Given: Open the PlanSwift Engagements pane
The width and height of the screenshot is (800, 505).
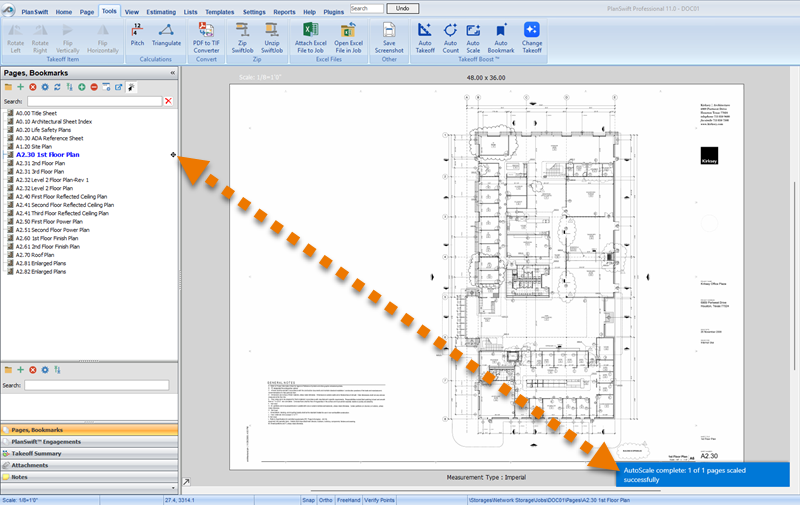Looking at the screenshot, I should point(89,442).
